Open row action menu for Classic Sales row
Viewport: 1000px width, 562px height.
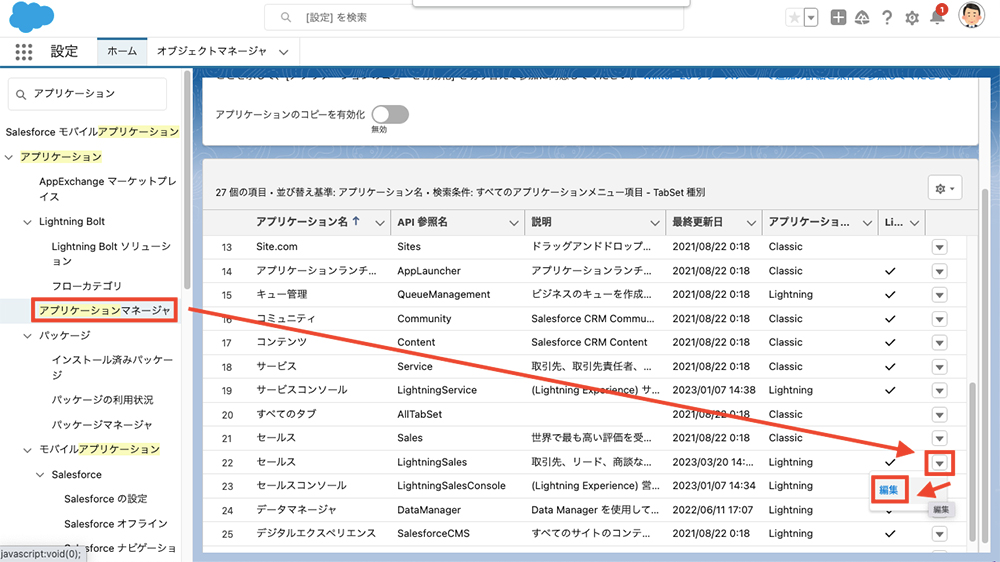click(x=939, y=438)
